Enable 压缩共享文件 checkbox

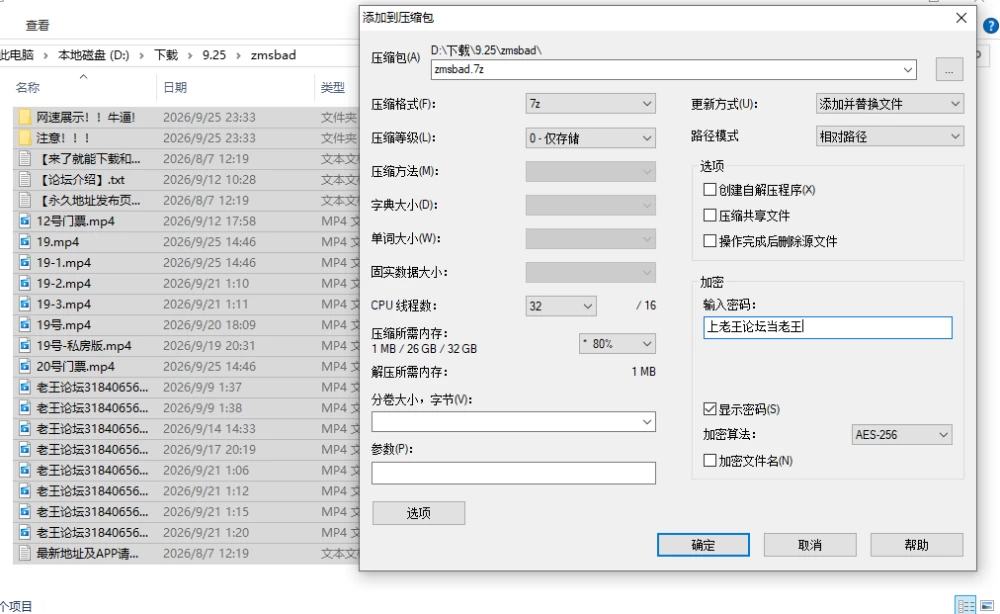[x=709, y=216]
